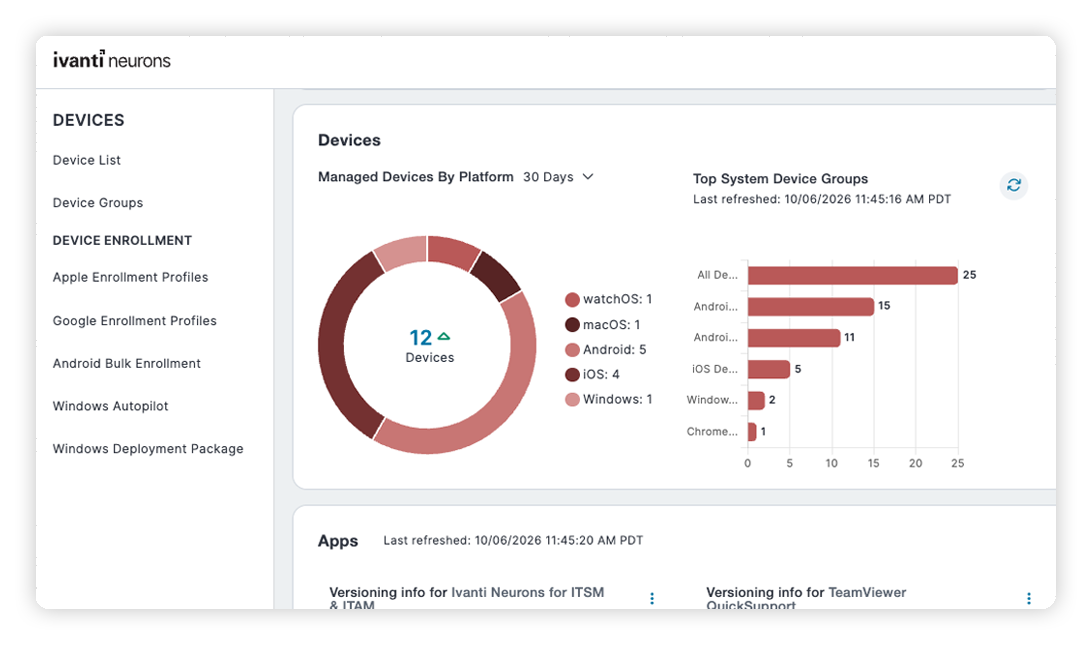Open Windows Autopilot page

pos(110,406)
